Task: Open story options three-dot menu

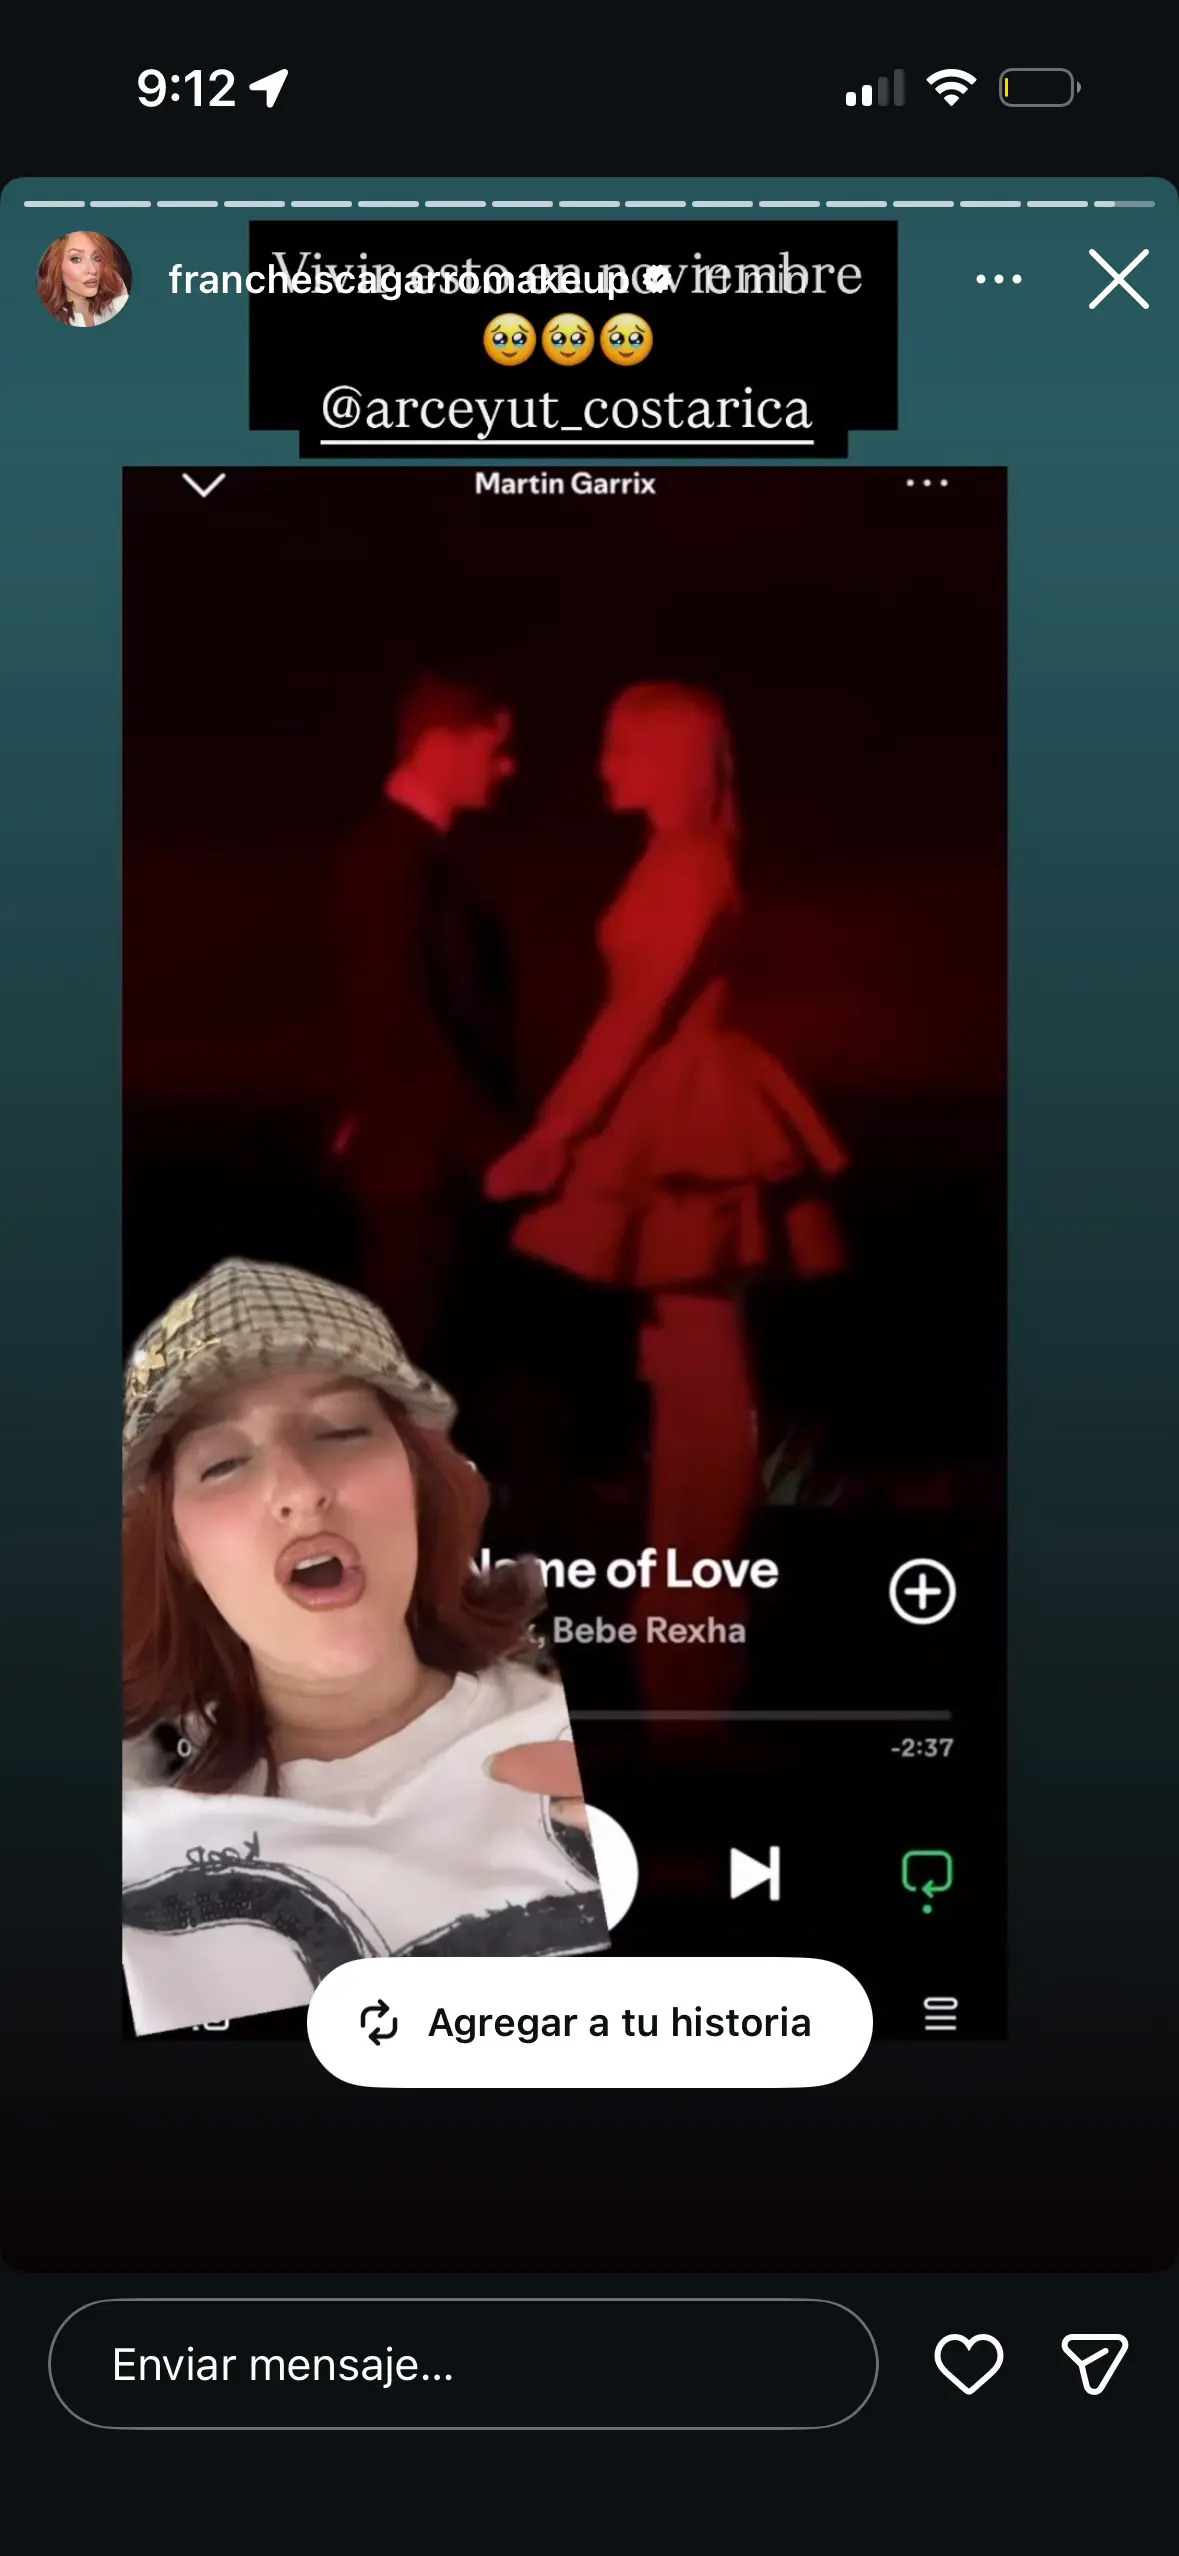Action: point(998,279)
